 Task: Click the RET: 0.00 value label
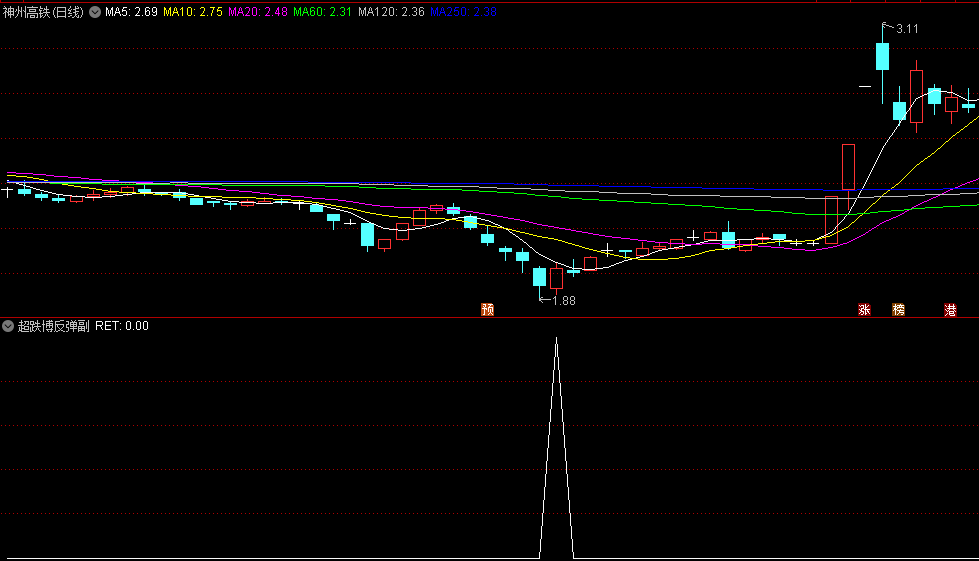point(122,326)
